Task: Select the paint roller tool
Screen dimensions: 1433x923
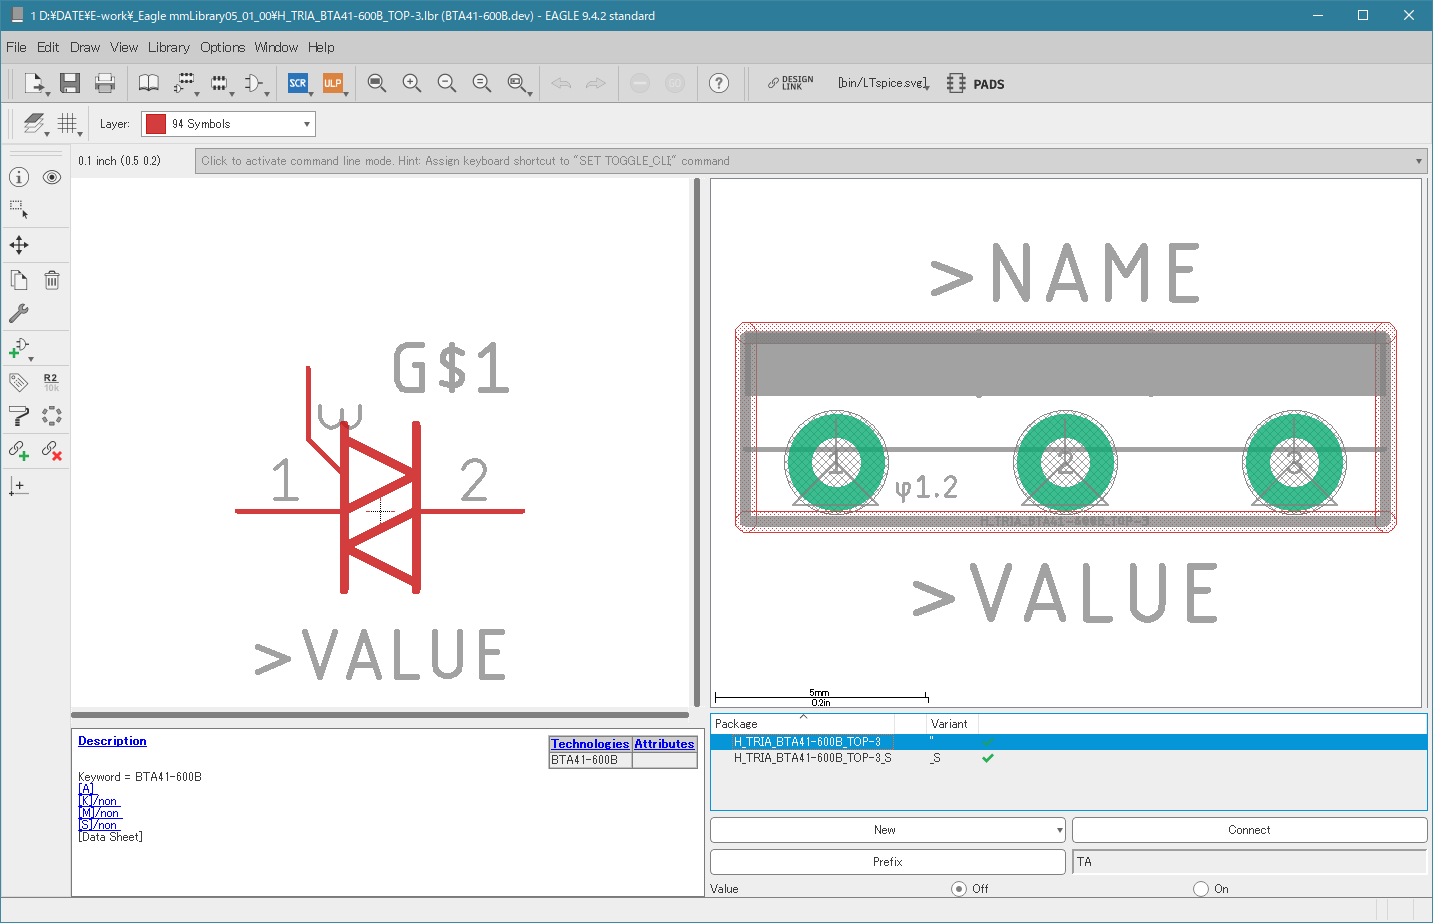Action: (x=19, y=416)
